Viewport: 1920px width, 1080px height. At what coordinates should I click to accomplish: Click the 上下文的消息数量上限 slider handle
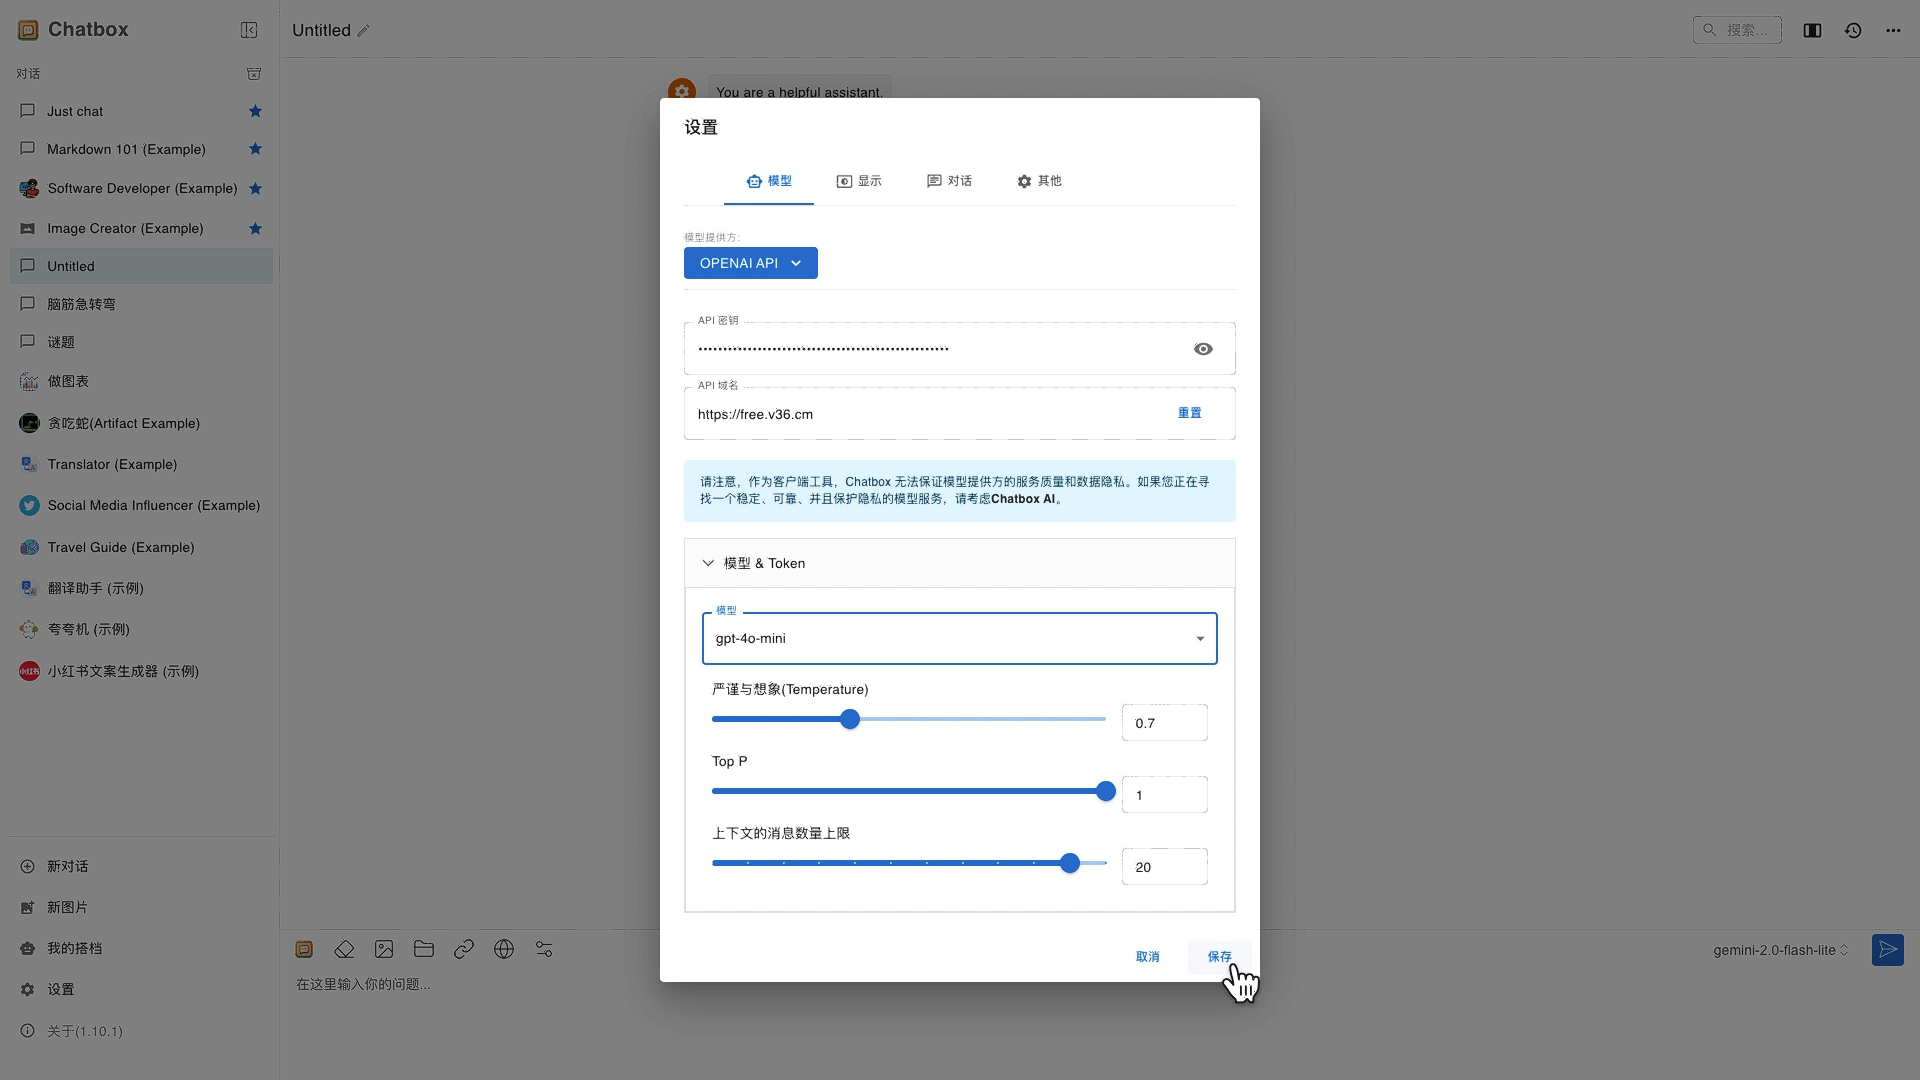click(1070, 863)
